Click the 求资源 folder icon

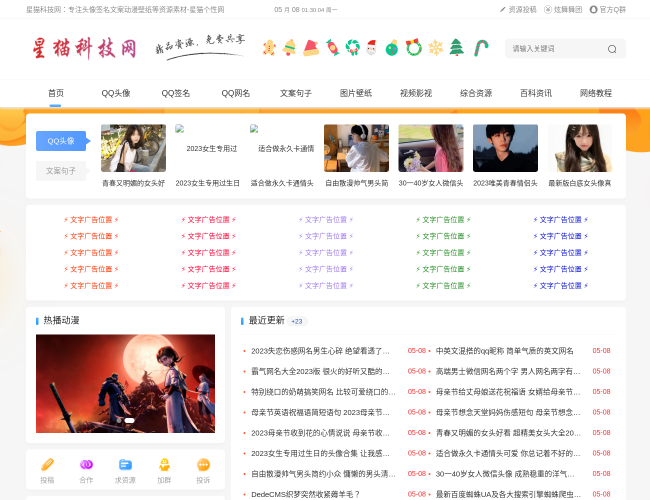pyautogui.click(x=125, y=465)
